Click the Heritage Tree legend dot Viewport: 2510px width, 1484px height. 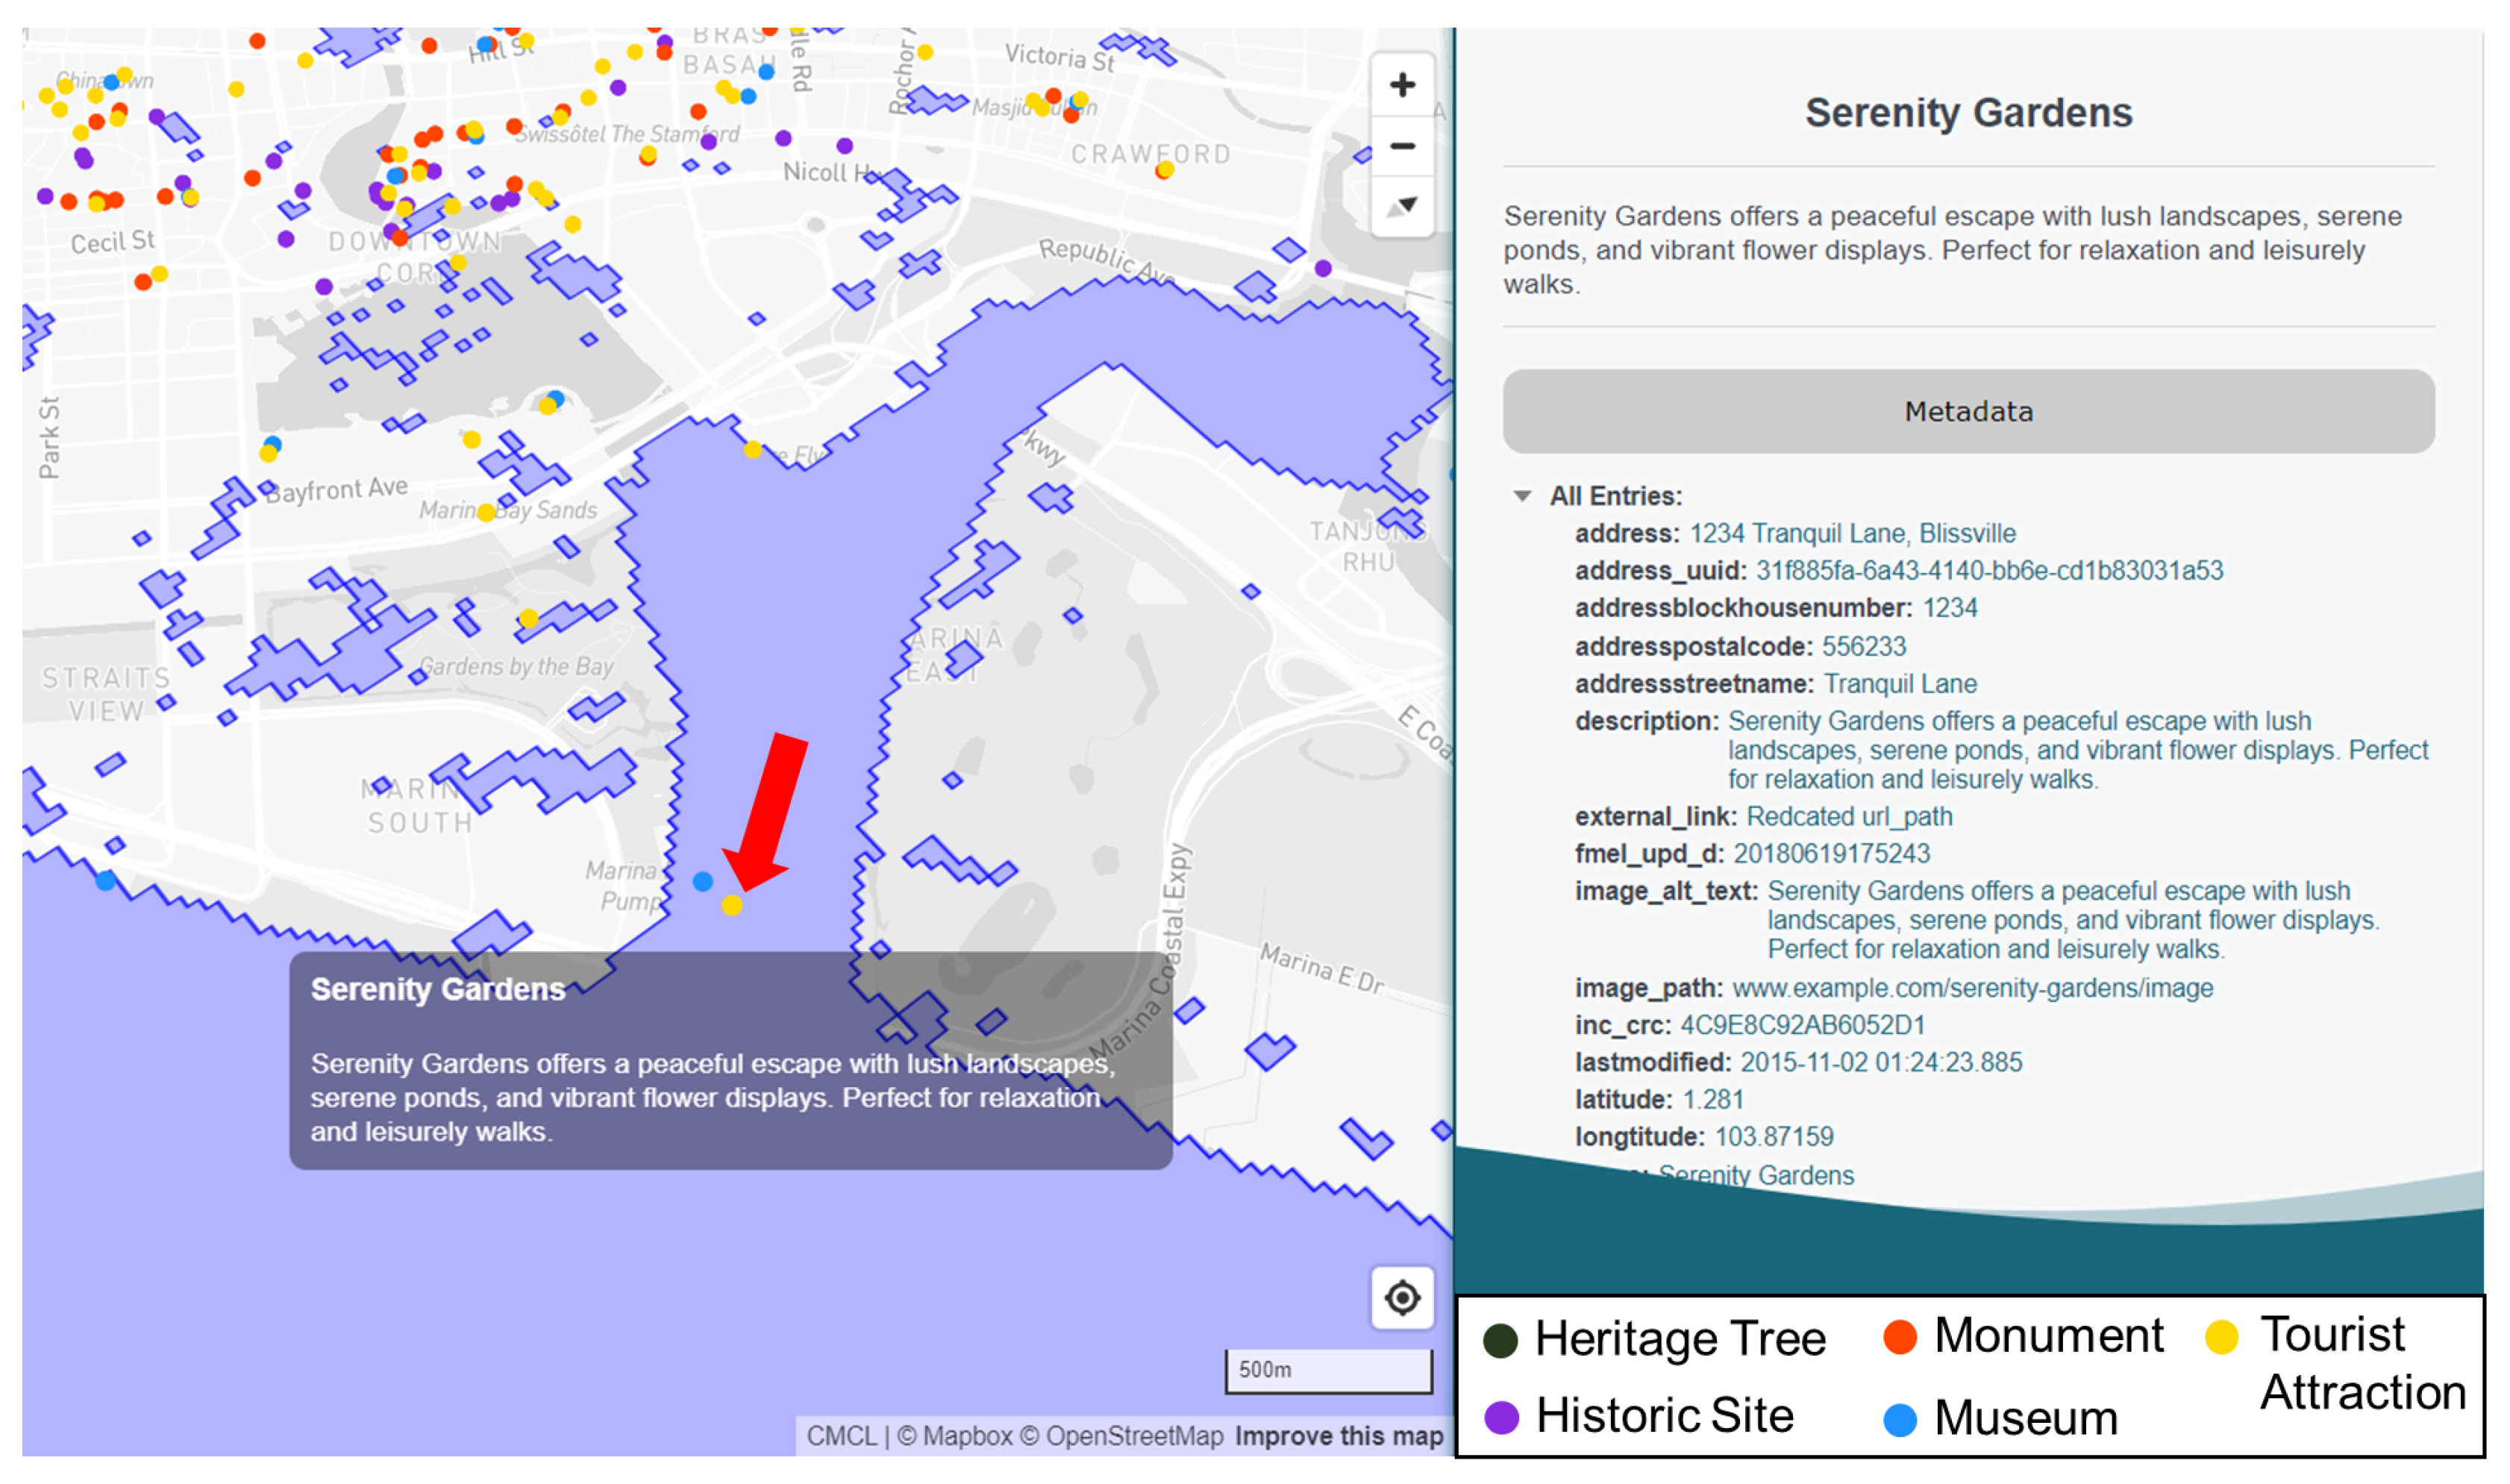point(1500,1340)
